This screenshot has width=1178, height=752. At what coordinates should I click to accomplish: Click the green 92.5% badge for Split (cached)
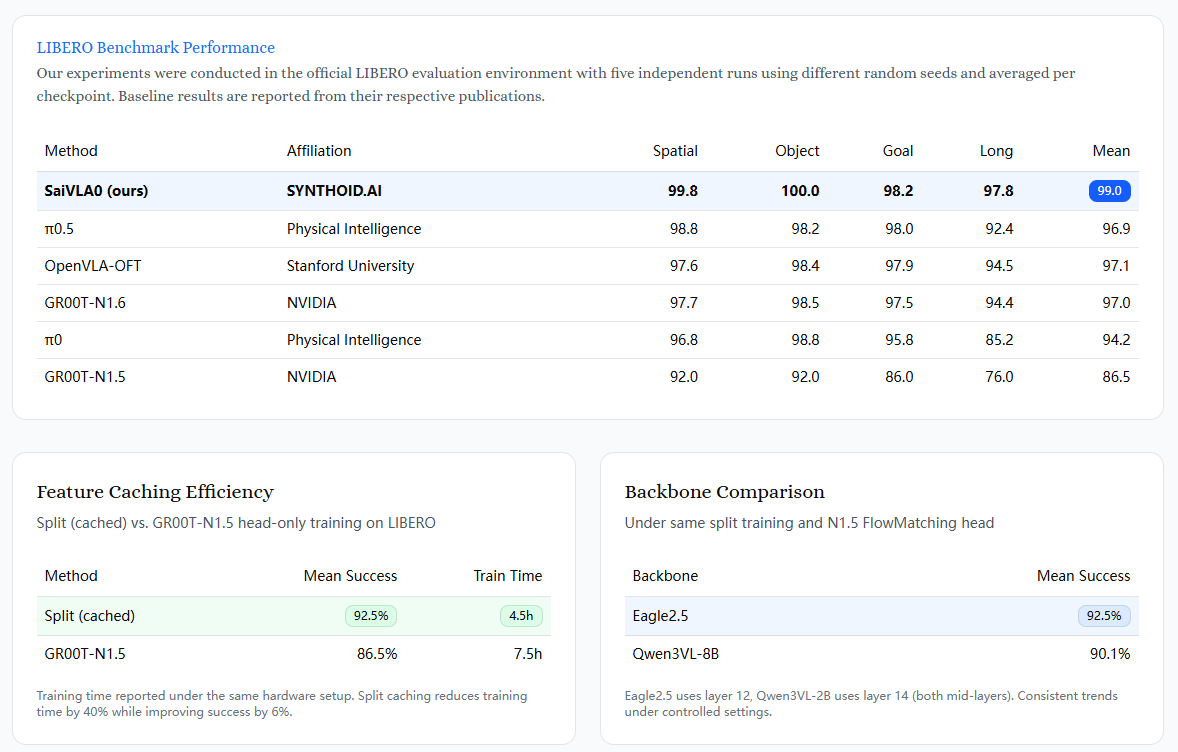click(x=371, y=616)
